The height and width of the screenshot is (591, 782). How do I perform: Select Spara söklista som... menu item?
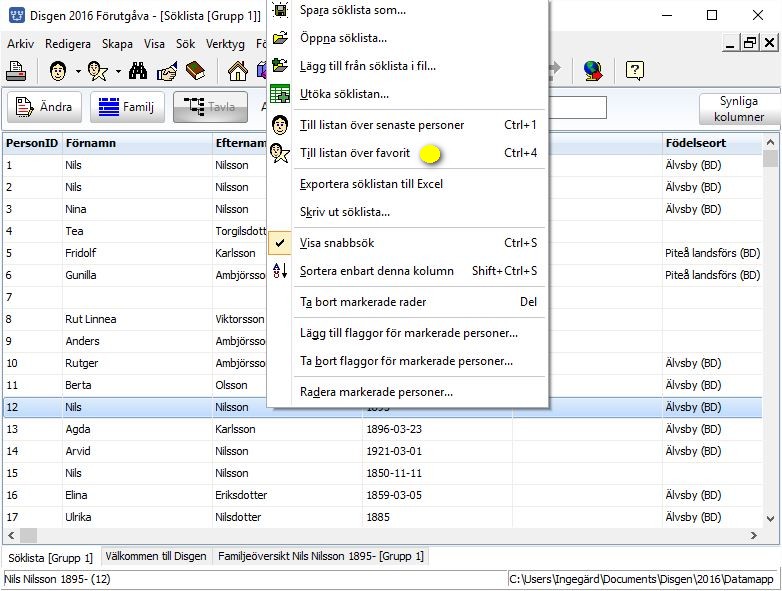pyautogui.click(x=408, y=10)
